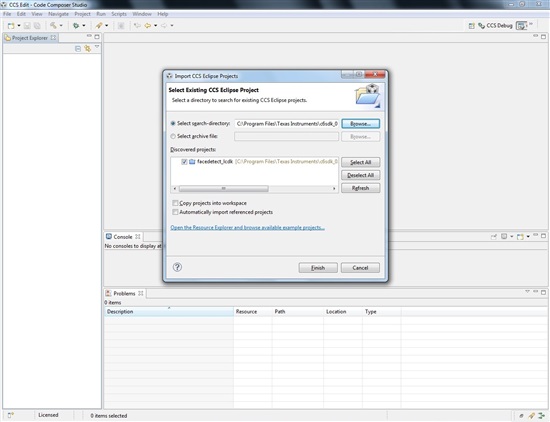Open the Resource Explorer example projects link
Viewport: 550px width, 422px height.
click(247, 228)
